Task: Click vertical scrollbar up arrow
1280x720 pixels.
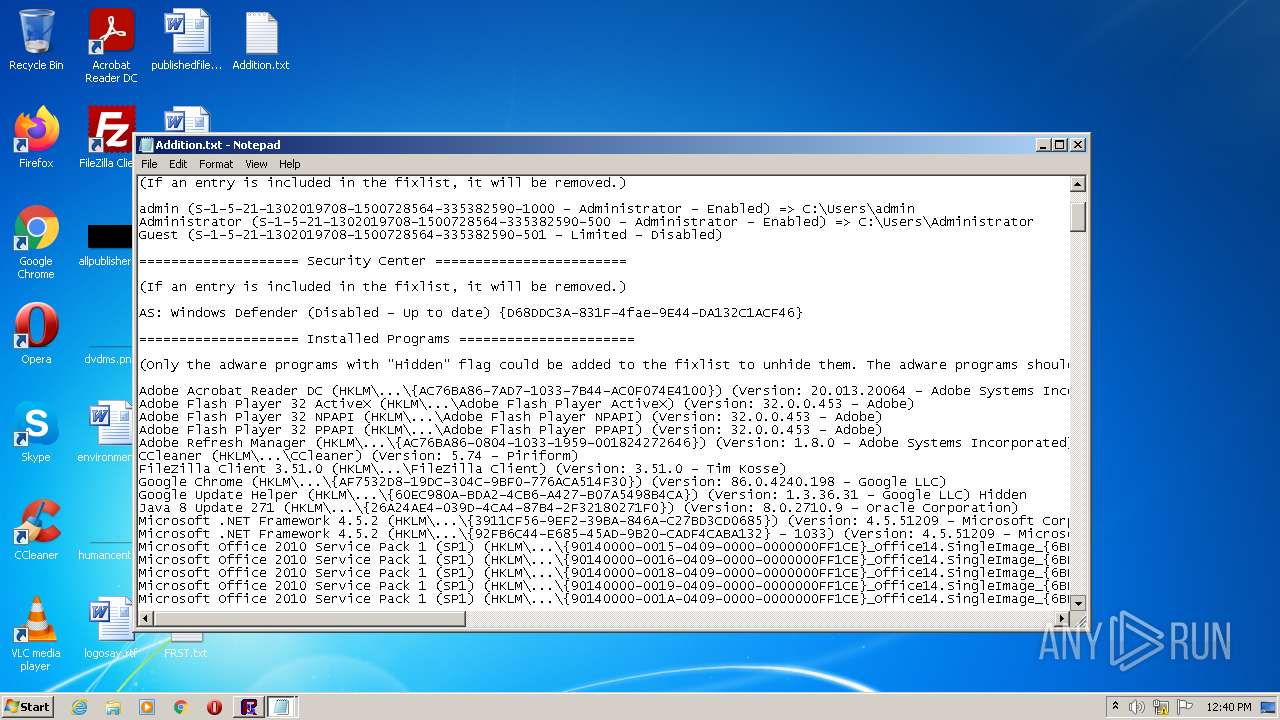Action: (x=1078, y=184)
